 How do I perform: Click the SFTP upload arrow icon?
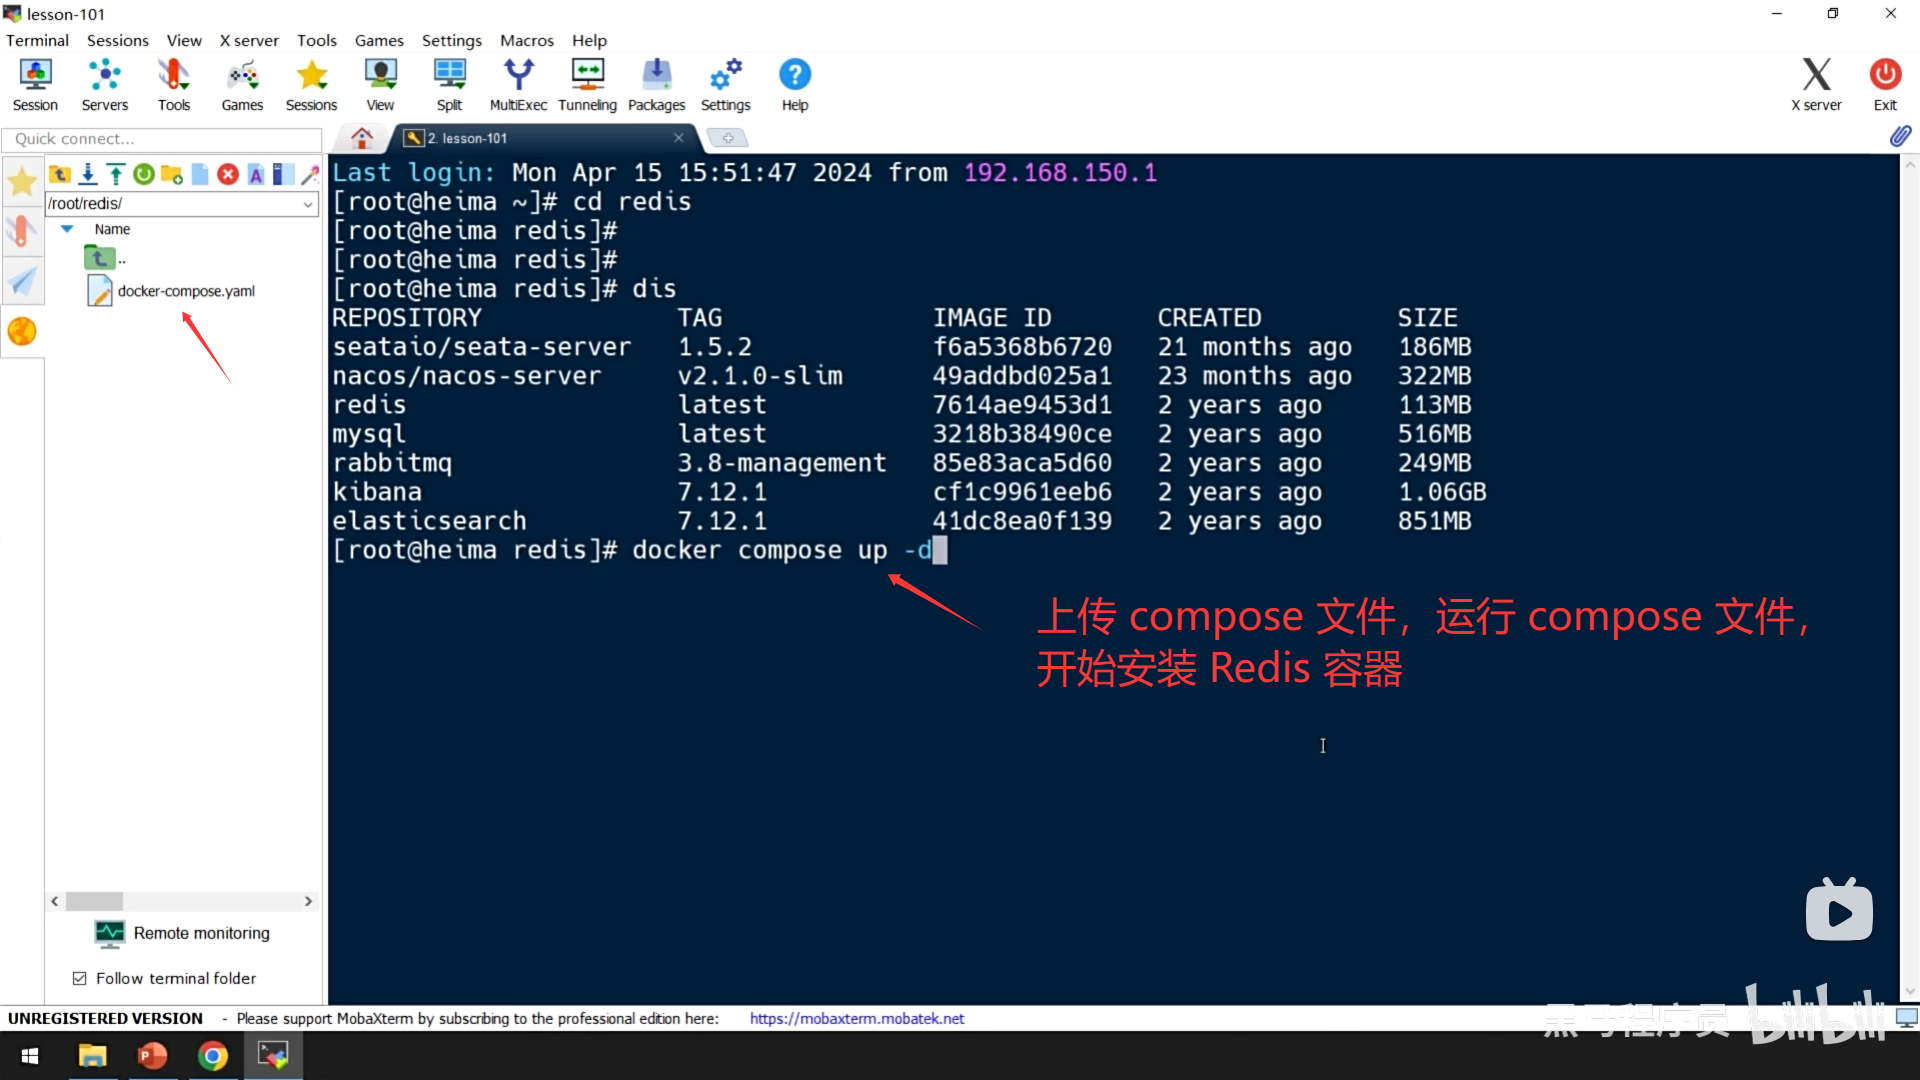[x=116, y=174]
